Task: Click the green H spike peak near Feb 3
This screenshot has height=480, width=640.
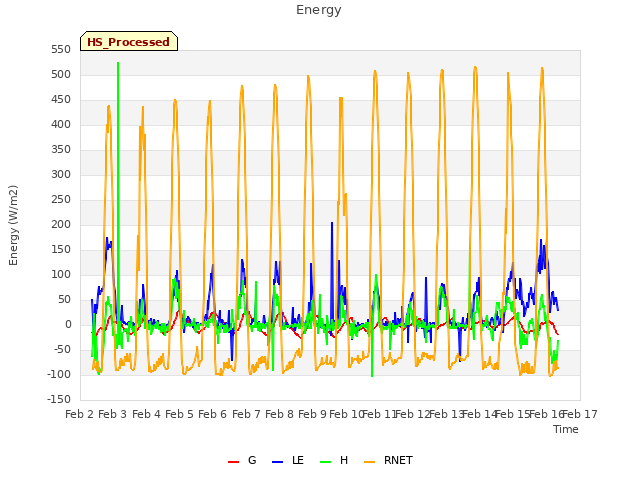Action: (x=118, y=63)
